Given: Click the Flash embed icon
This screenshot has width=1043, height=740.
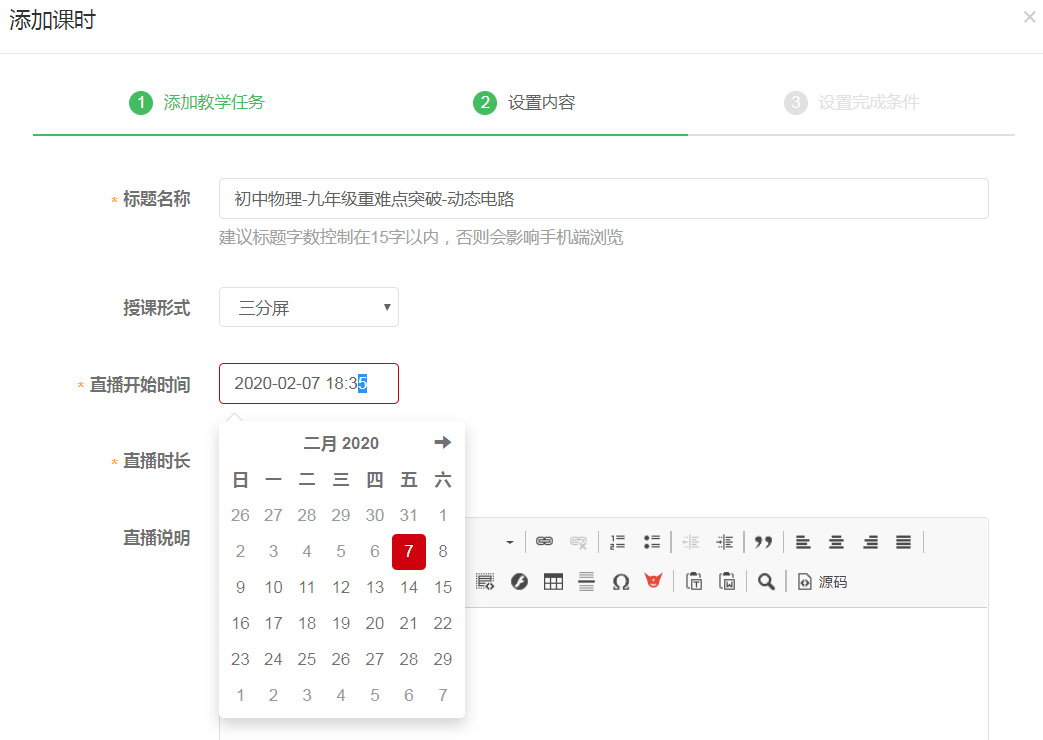Looking at the screenshot, I should pyautogui.click(x=519, y=582).
